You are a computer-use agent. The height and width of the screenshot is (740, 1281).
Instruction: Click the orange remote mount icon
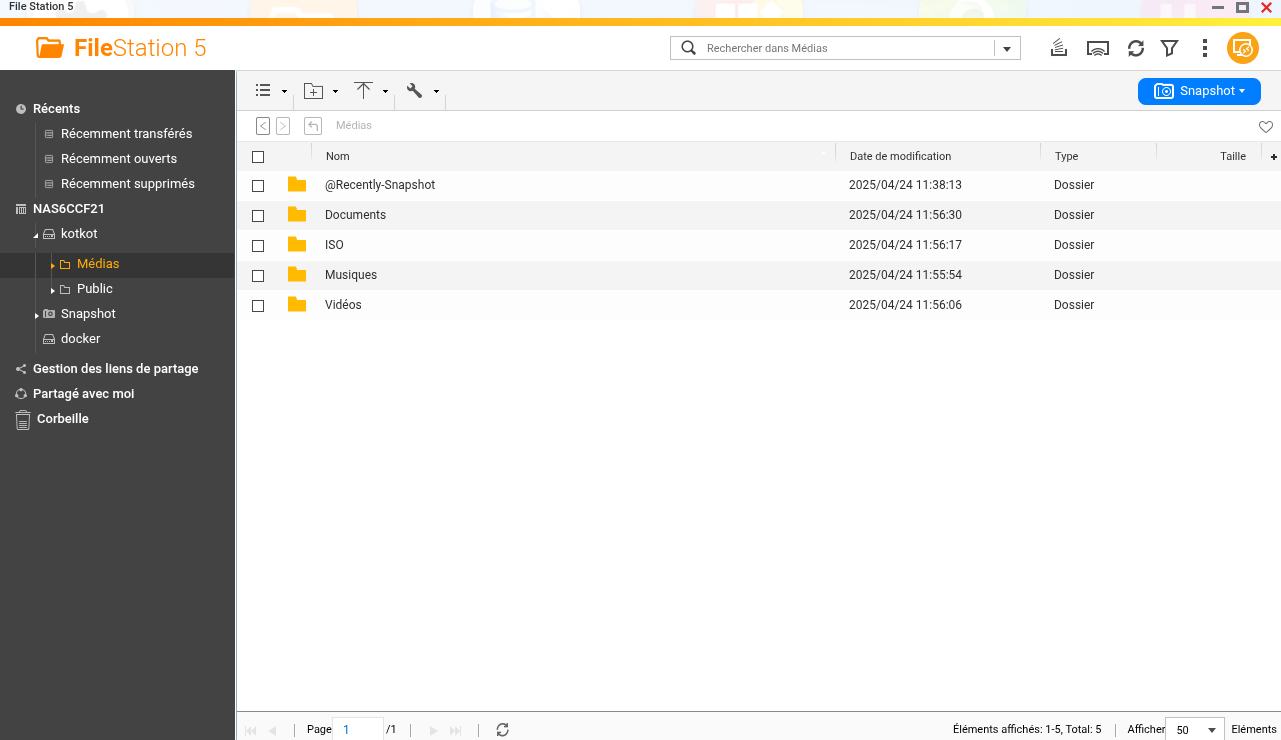1243,48
